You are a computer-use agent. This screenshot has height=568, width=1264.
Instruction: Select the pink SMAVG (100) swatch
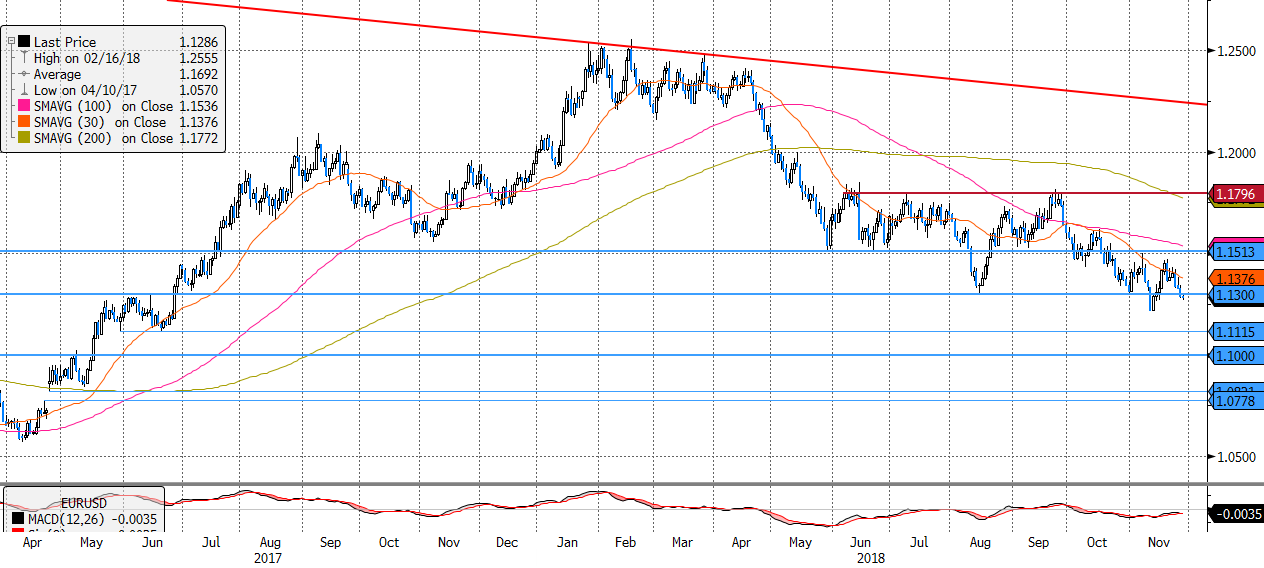24,106
